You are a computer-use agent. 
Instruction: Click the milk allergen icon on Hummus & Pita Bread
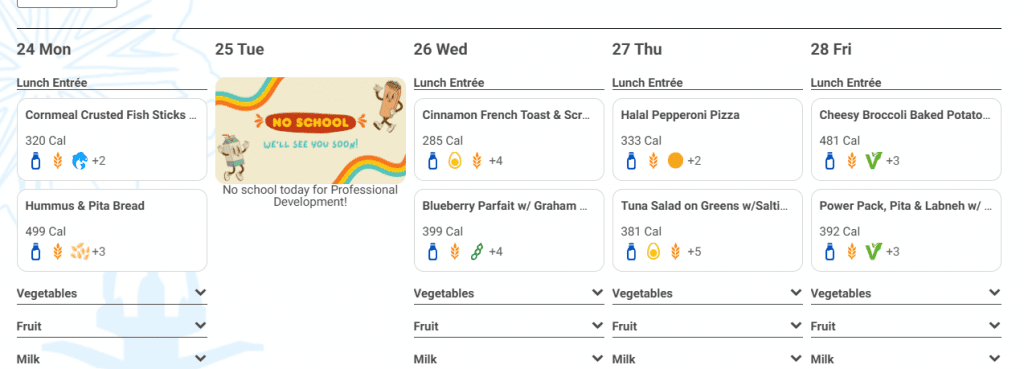[36, 251]
